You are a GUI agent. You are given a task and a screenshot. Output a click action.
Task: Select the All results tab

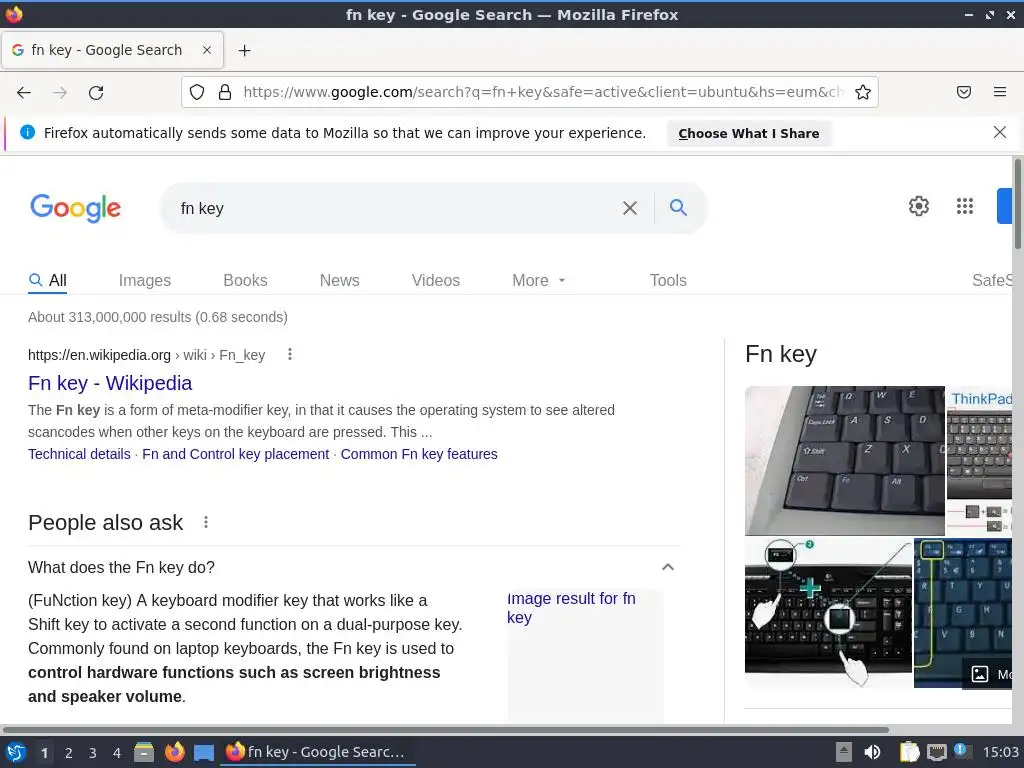click(48, 280)
